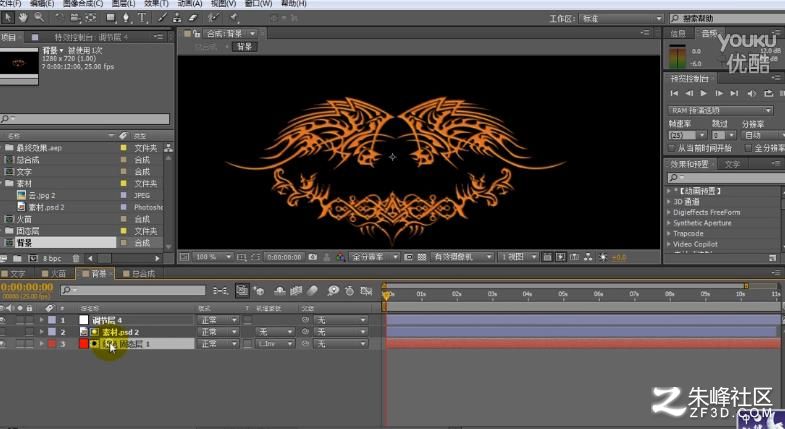Select the Pen tool
The height and width of the screenshot is (429, 785).
(x=127, y=18)
